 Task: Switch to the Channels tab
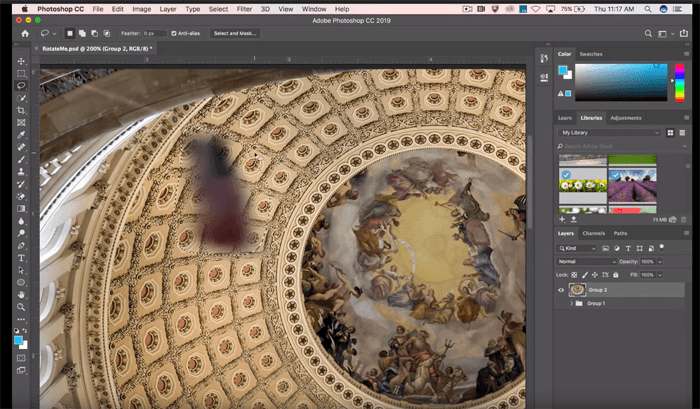point(593,233)
